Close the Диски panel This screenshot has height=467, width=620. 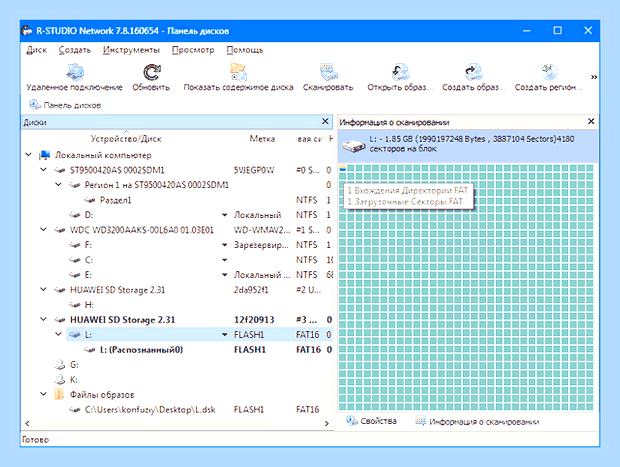(x=325, y=121)
